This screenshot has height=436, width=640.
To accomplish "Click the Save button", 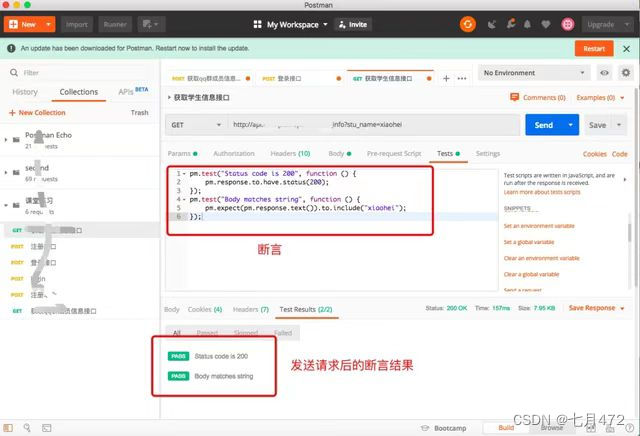I will (597, 125).
